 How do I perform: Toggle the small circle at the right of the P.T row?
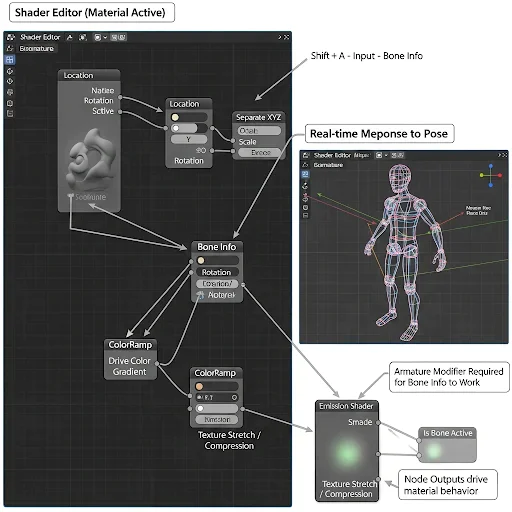(x=234, y=397)
